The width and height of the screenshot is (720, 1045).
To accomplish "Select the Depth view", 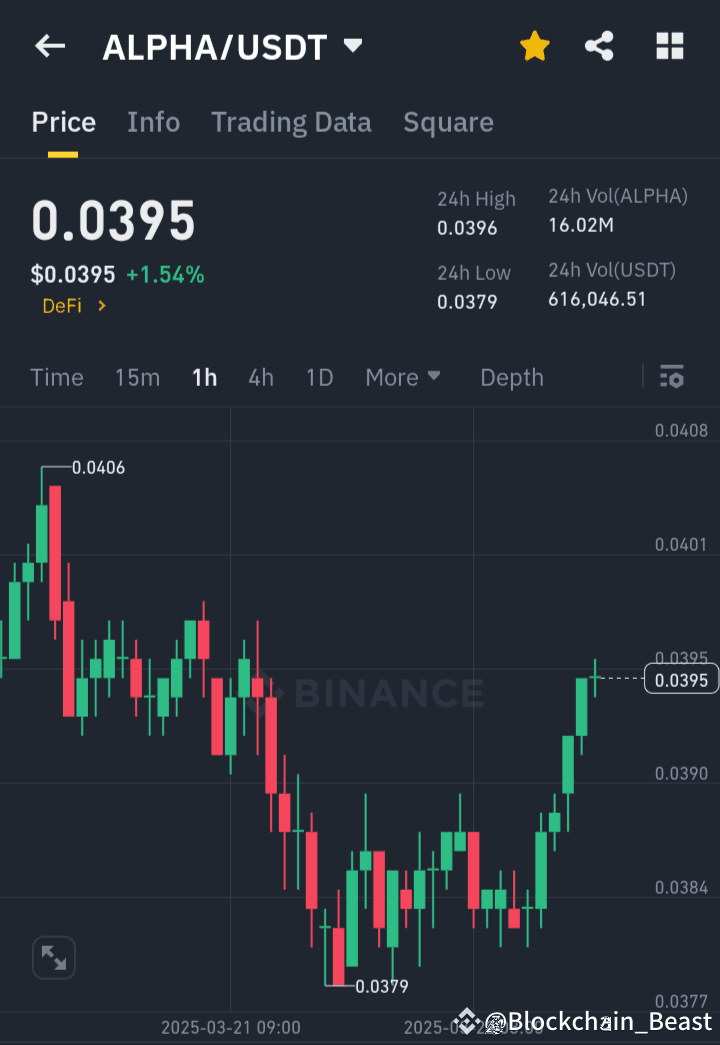I will (x=511, y=377).
